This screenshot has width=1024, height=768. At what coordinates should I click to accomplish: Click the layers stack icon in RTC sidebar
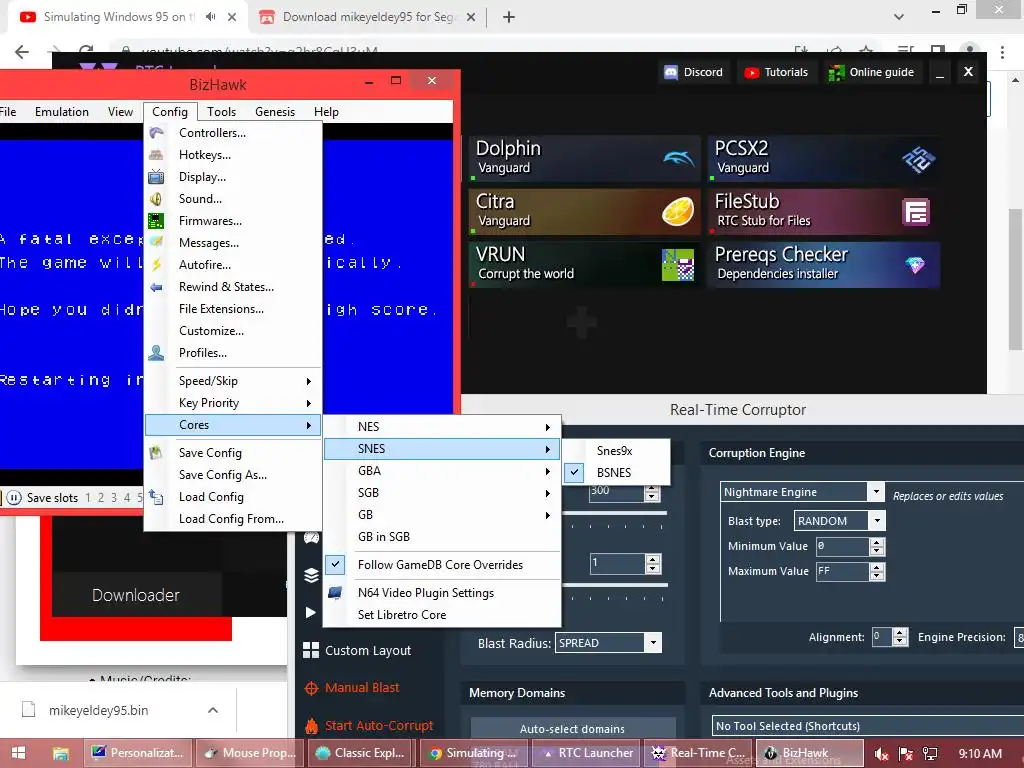click(x=312, y=575)
